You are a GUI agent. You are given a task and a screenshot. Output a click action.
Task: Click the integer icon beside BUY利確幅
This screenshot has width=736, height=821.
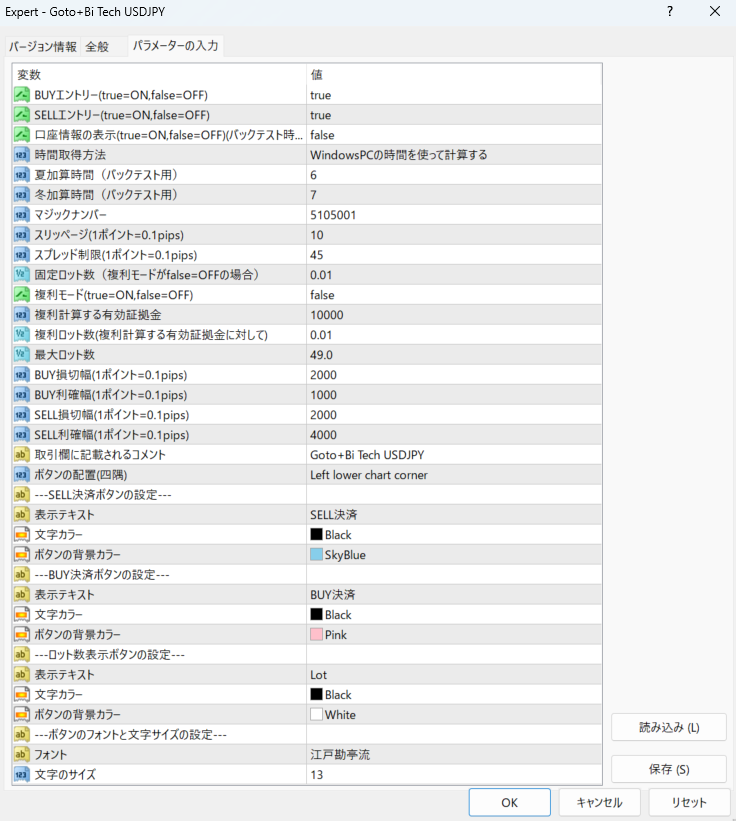(x=21, y=394)
